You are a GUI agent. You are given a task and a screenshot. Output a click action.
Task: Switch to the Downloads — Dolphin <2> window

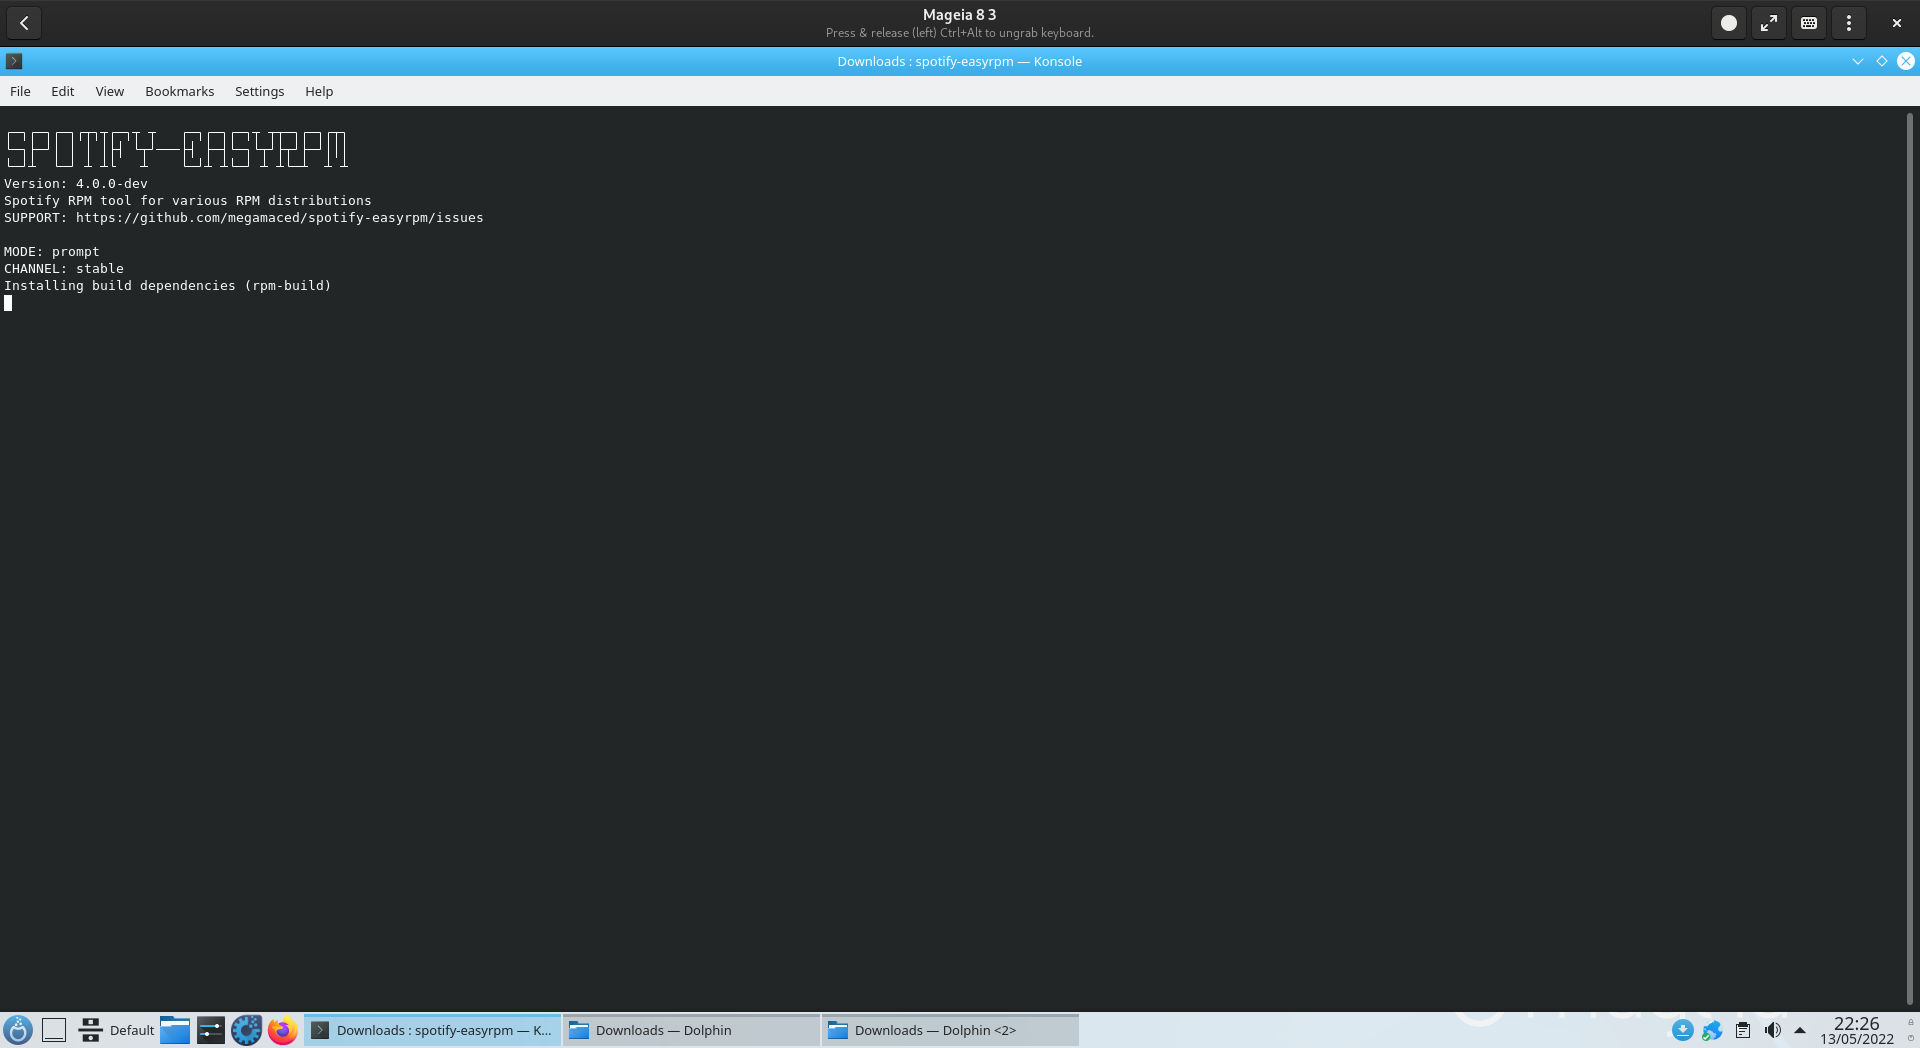click(x=950, y=1030)
